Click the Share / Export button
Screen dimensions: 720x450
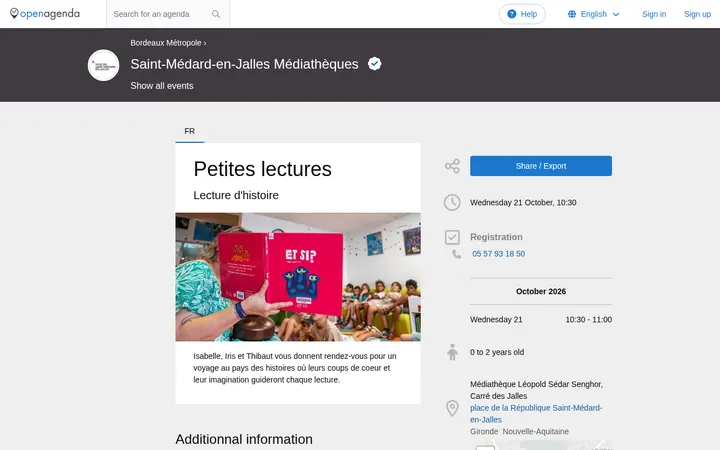541,166
